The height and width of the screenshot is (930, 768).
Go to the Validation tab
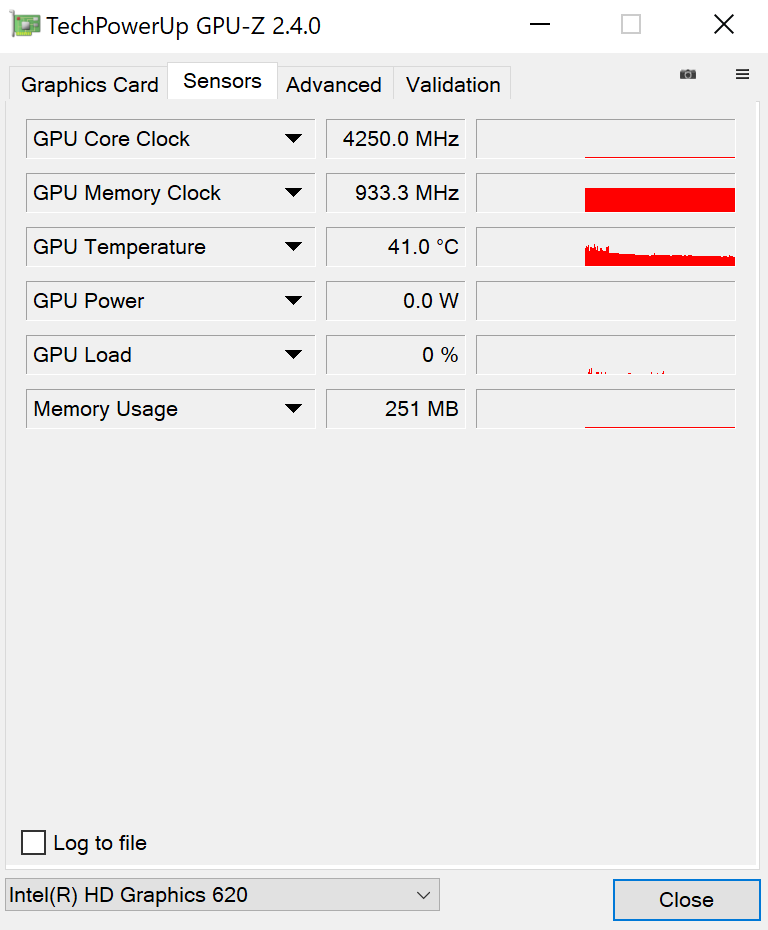[x=453, y=85]
